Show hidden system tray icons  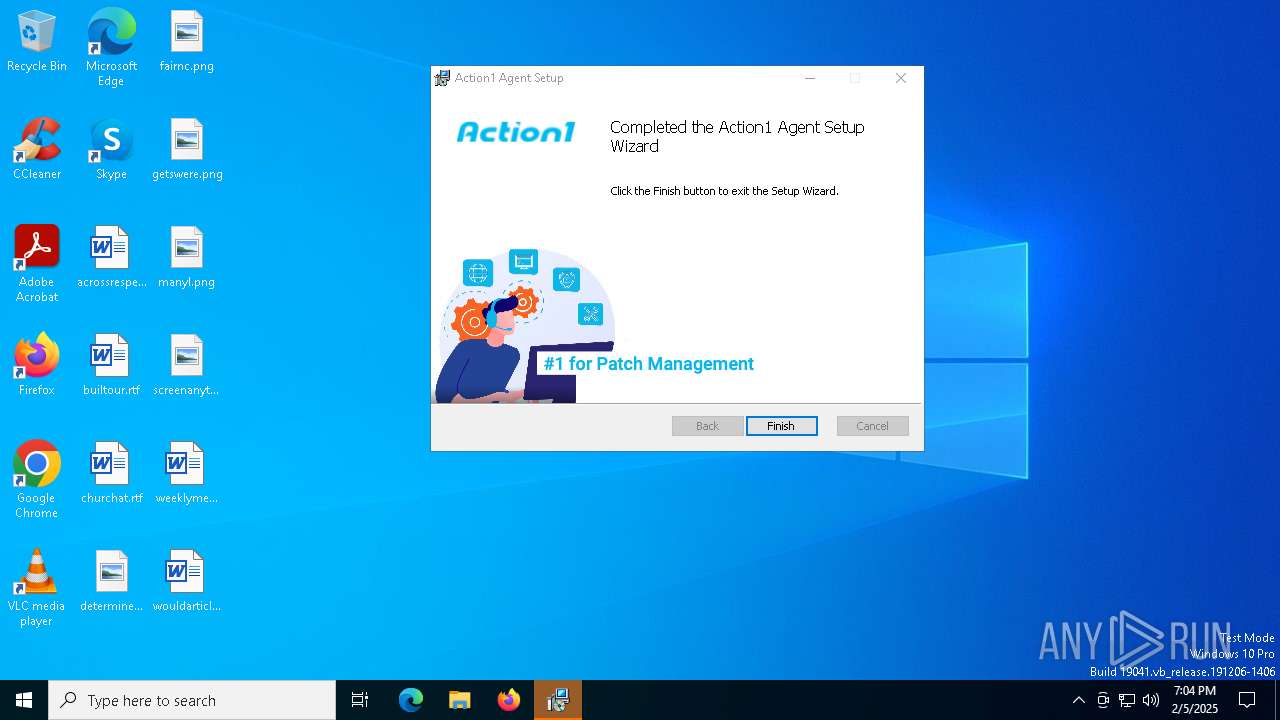coord(1078,700)
